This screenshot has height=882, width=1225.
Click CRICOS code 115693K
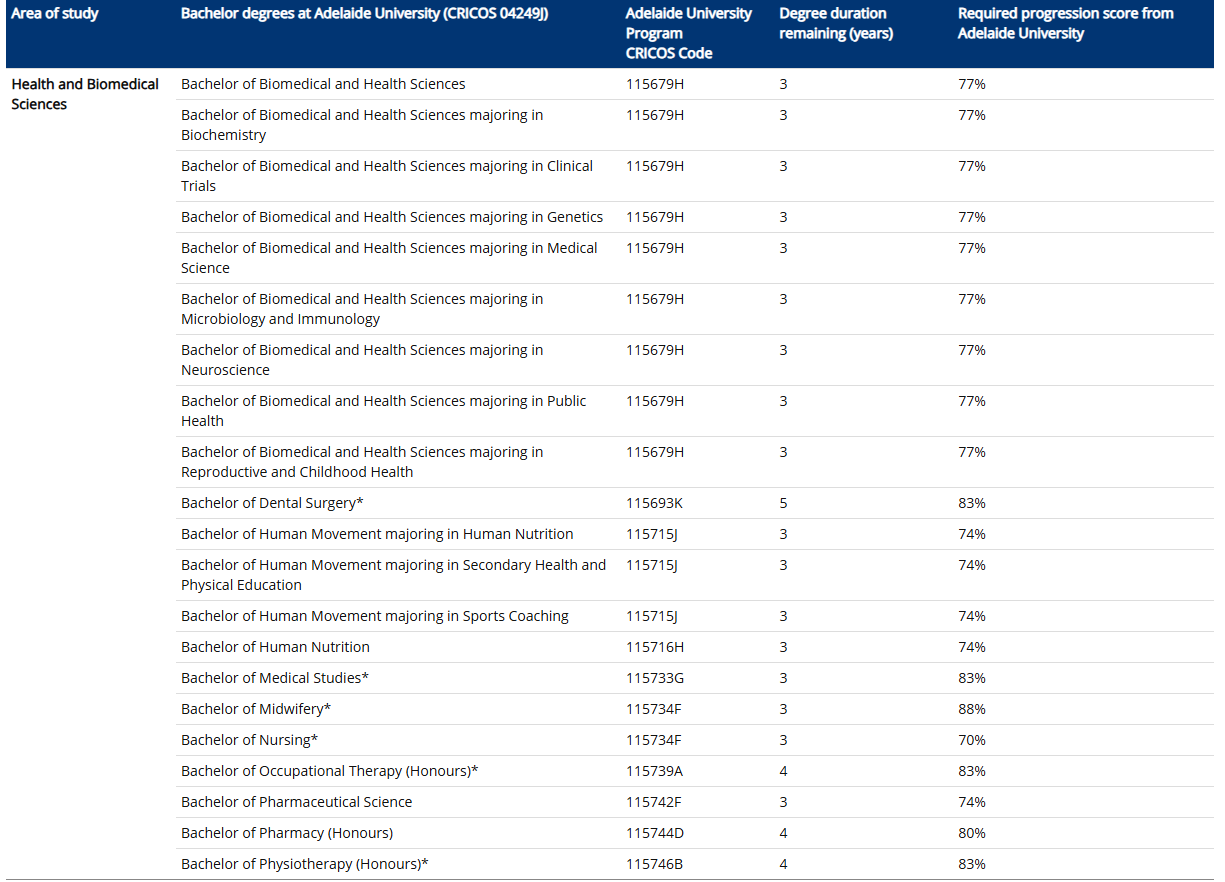pyautogui.click(x=655, y=503)
